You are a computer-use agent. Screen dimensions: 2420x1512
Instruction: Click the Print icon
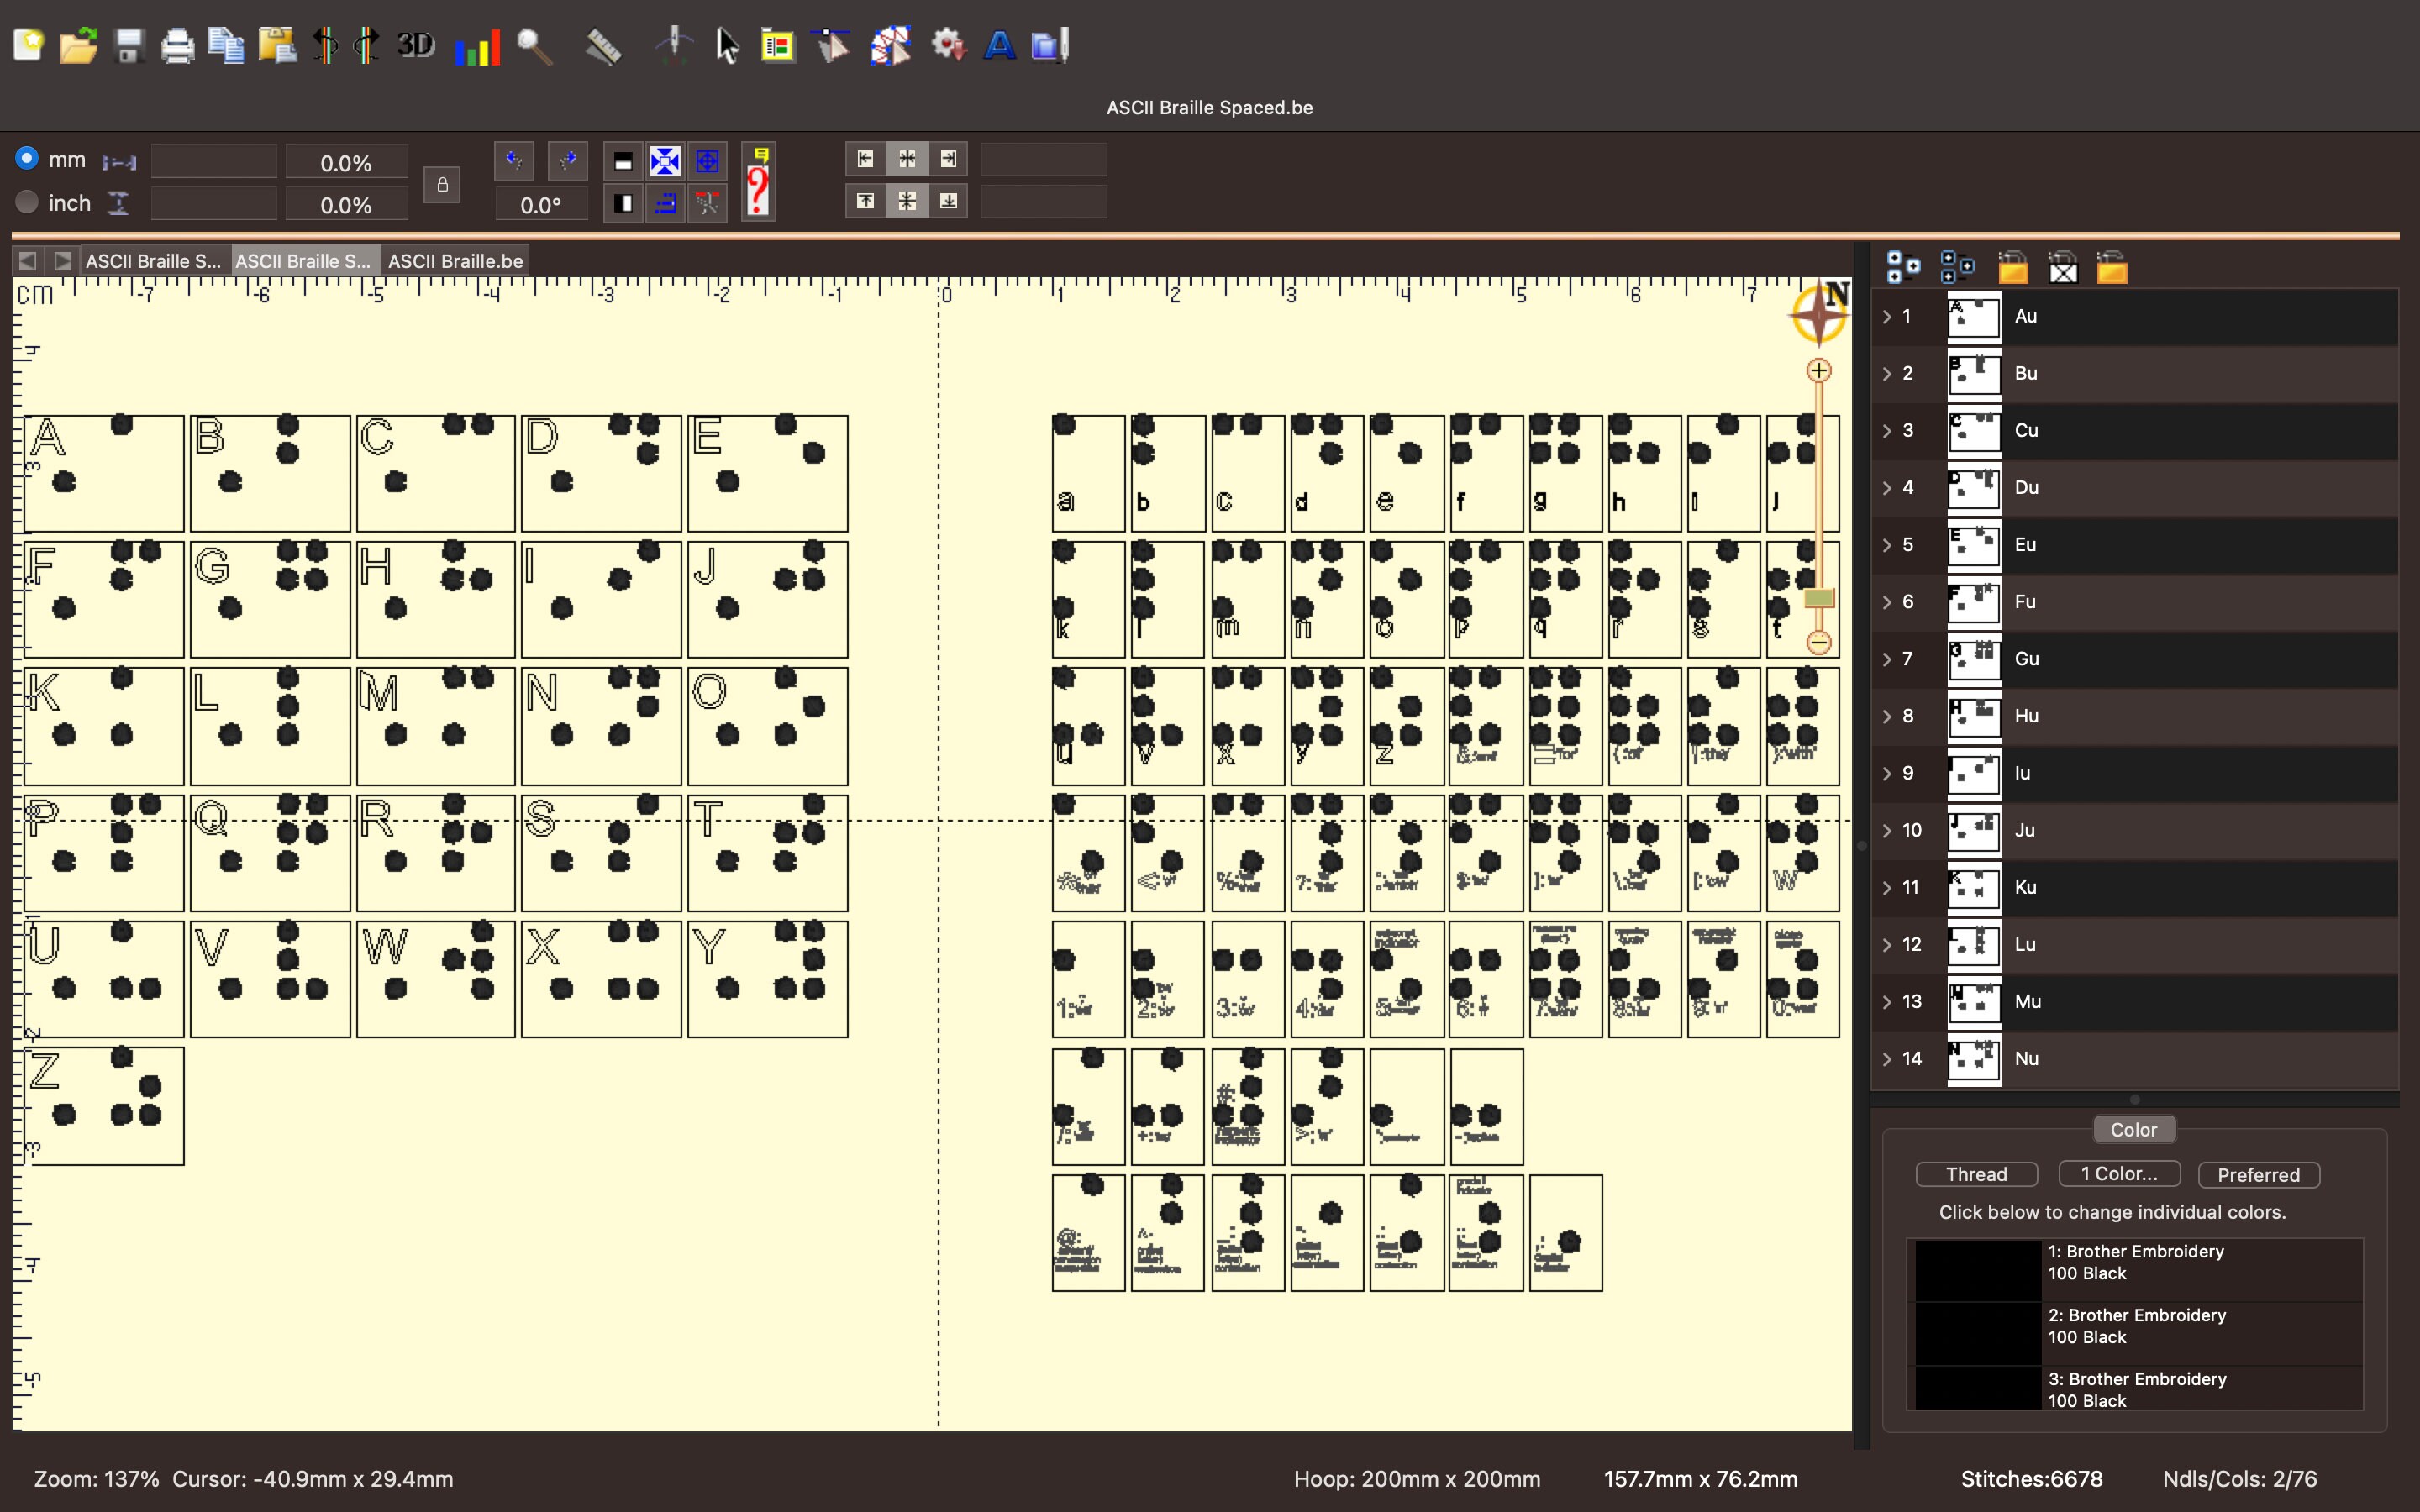[x=177, y=45]
